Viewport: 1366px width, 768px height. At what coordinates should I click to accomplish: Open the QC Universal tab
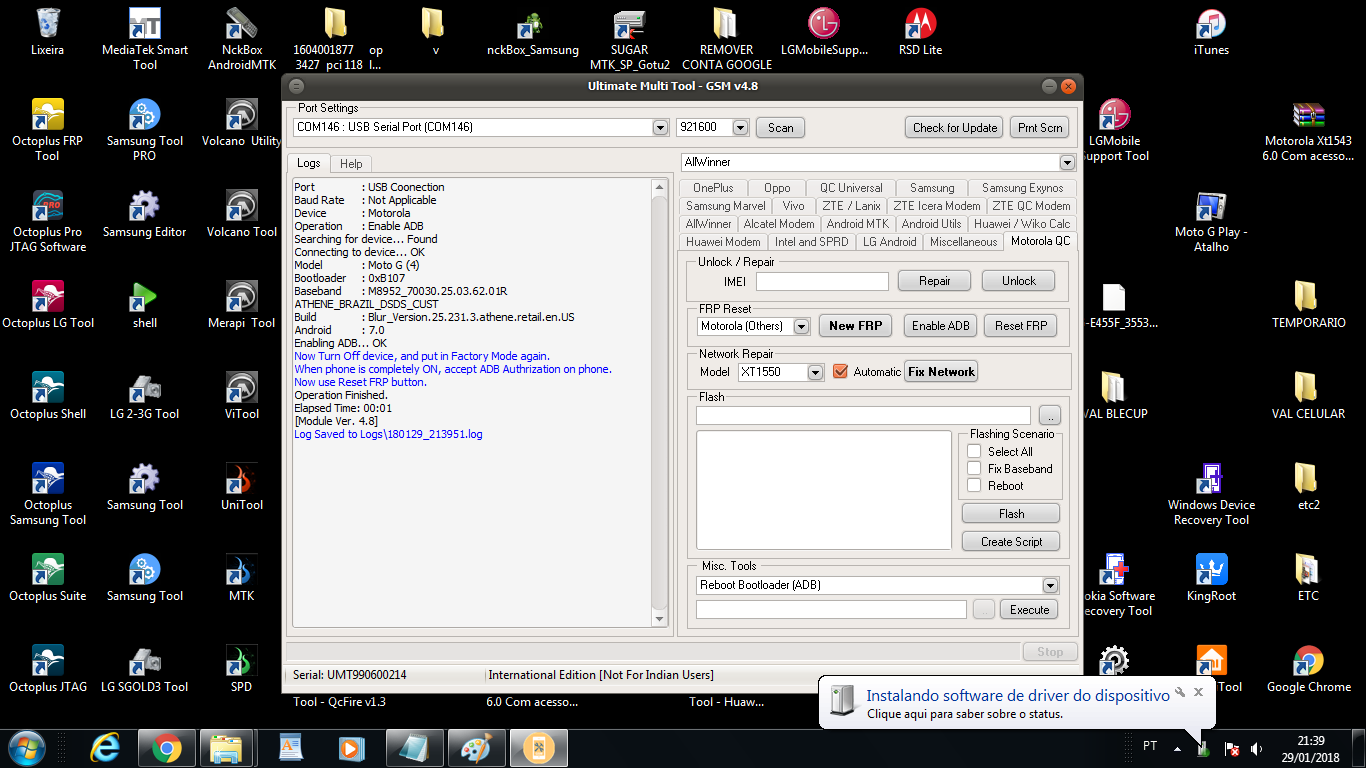[851, 188]
